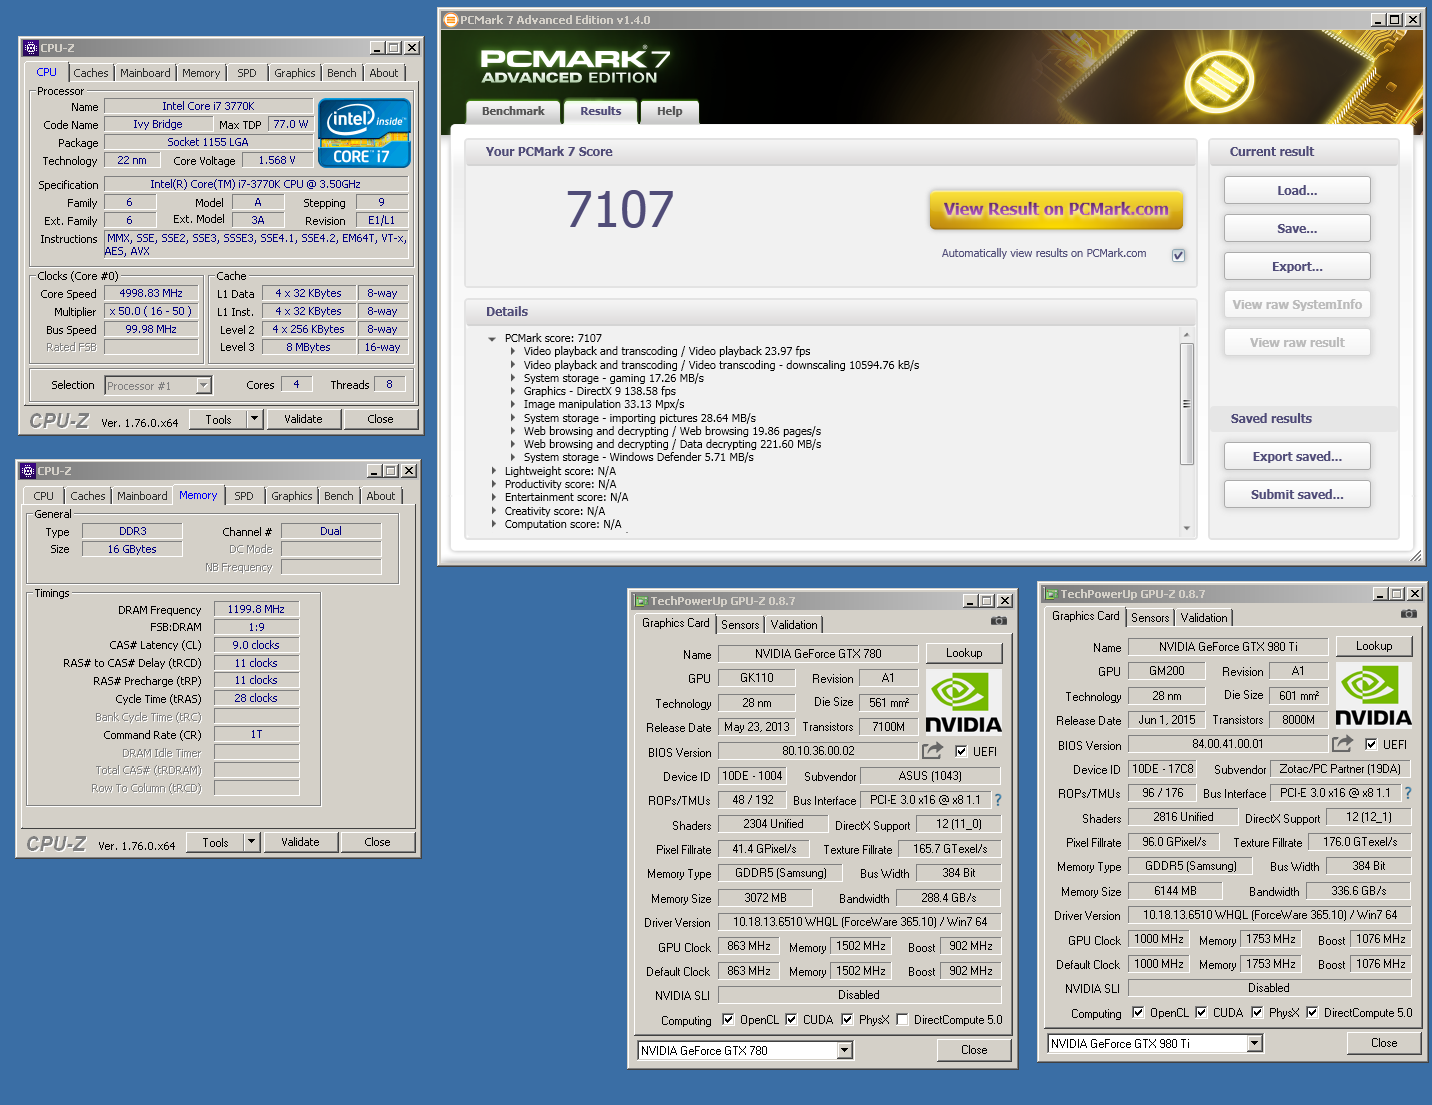
Task: Toggle UEFI checkbox in GTX 980 Ti GPU-Z
Action: (x=1371, y=744)
